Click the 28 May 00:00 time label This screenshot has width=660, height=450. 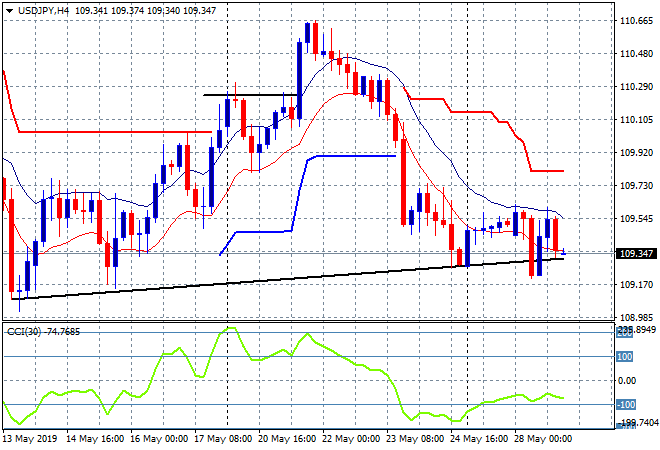coord(543,439)
